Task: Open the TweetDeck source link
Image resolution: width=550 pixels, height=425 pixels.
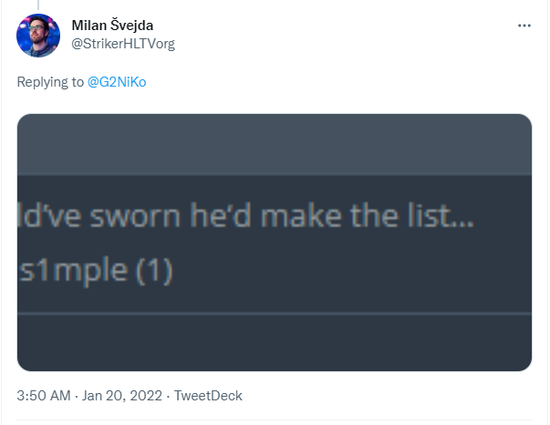Action: click(208, 396)
